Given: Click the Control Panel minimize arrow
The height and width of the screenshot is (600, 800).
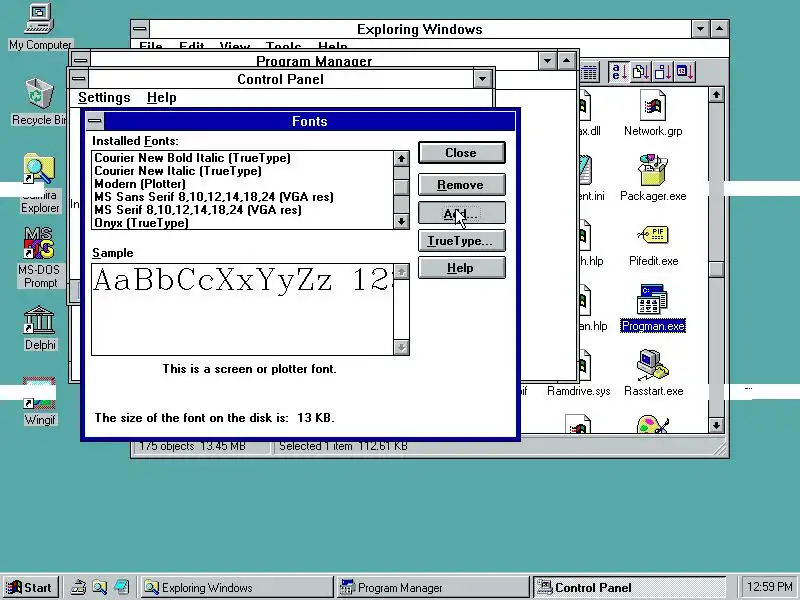Looking at the screenshot, I should 482,79.
